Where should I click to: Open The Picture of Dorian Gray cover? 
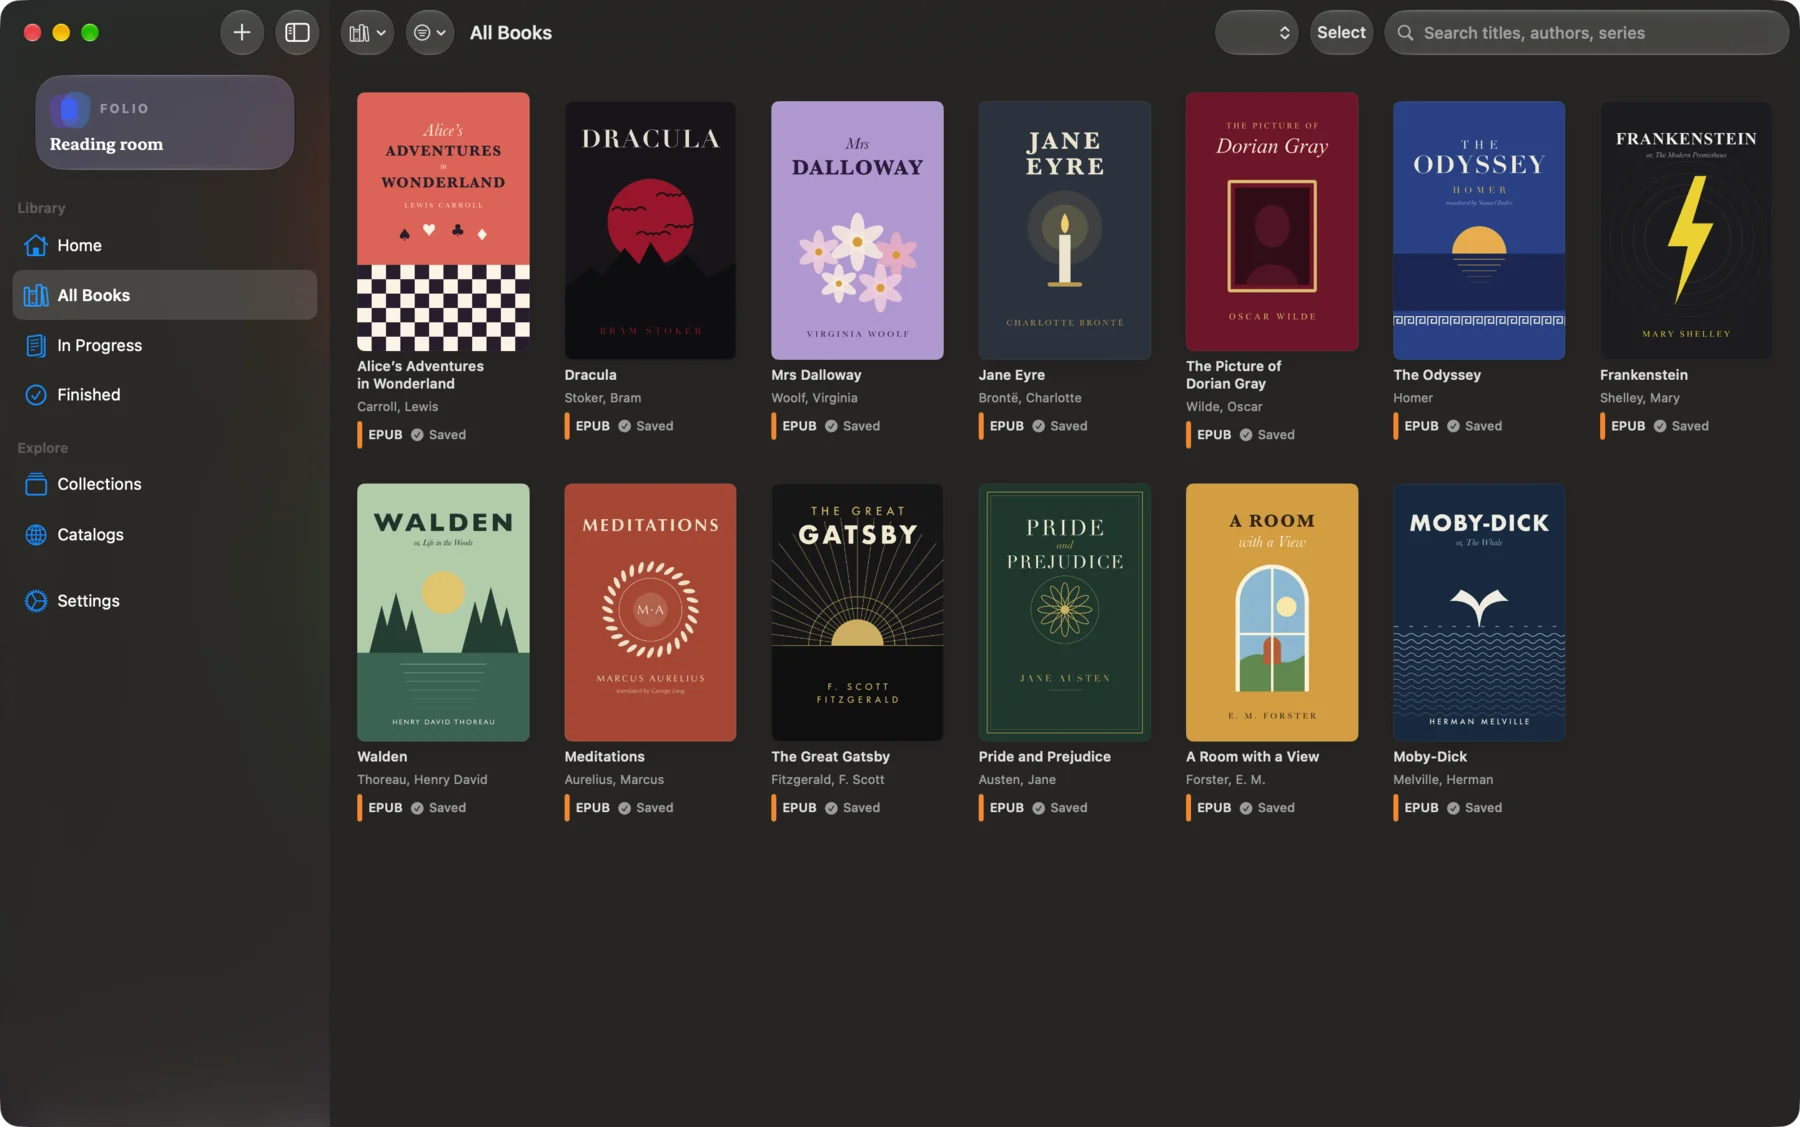[1272, 222]
